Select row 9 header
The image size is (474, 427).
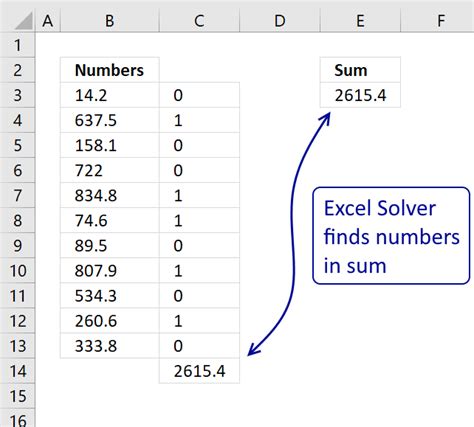(x=17, y=245)
